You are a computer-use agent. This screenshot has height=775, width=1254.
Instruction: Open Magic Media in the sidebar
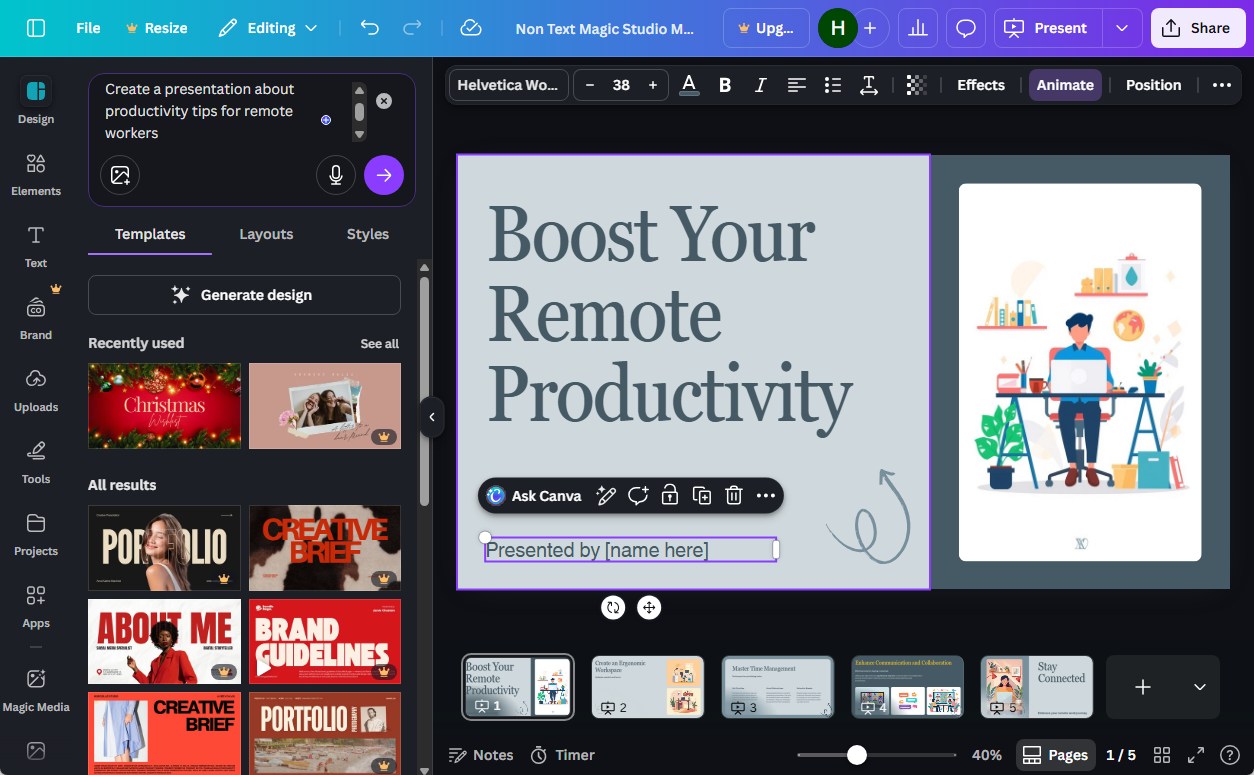[35, 692]
